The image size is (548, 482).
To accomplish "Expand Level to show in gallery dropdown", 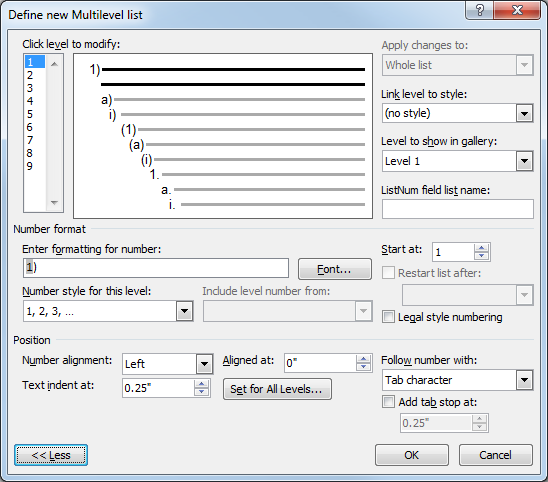I will coord(524,161).
